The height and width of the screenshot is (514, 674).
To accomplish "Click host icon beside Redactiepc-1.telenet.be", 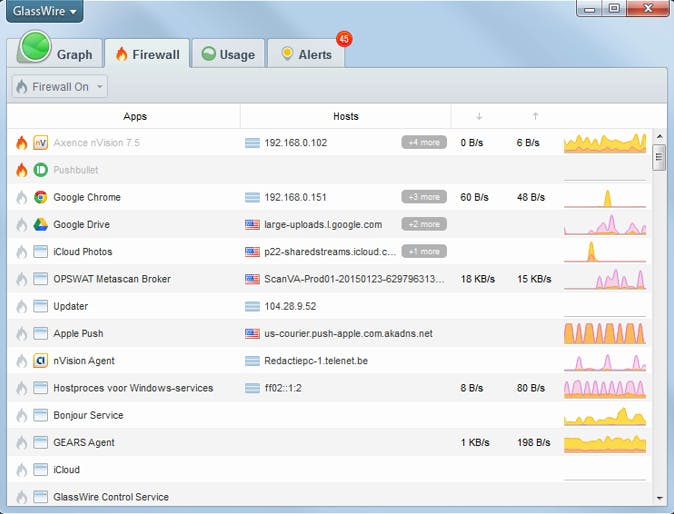I will pyautogui.click(x=252, y=361).
